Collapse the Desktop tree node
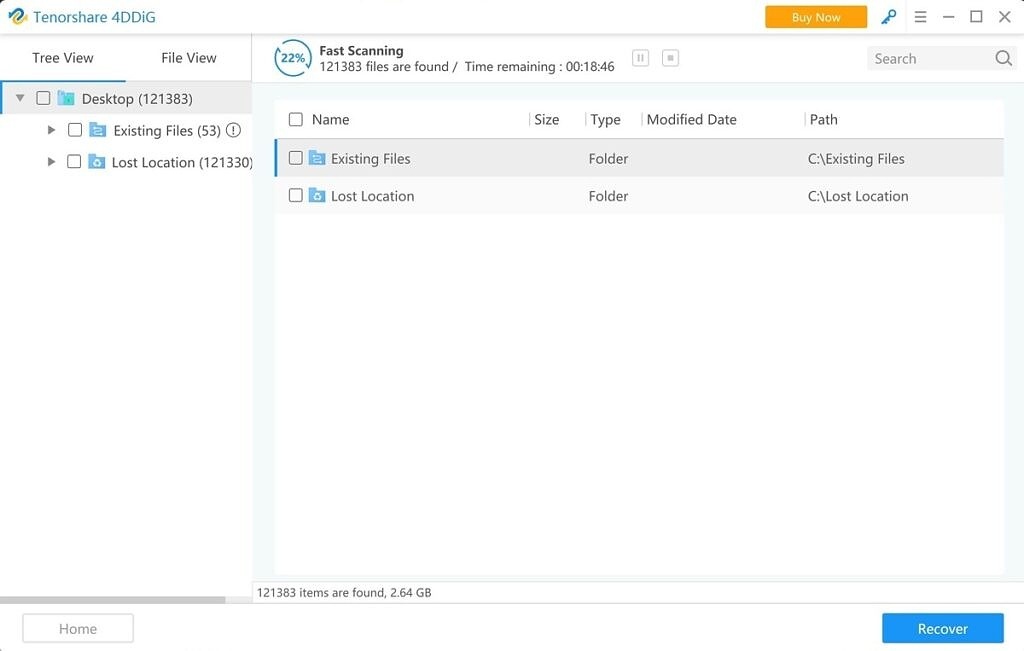The width and height of the screenshot is (1024, 651). [20, 98]
